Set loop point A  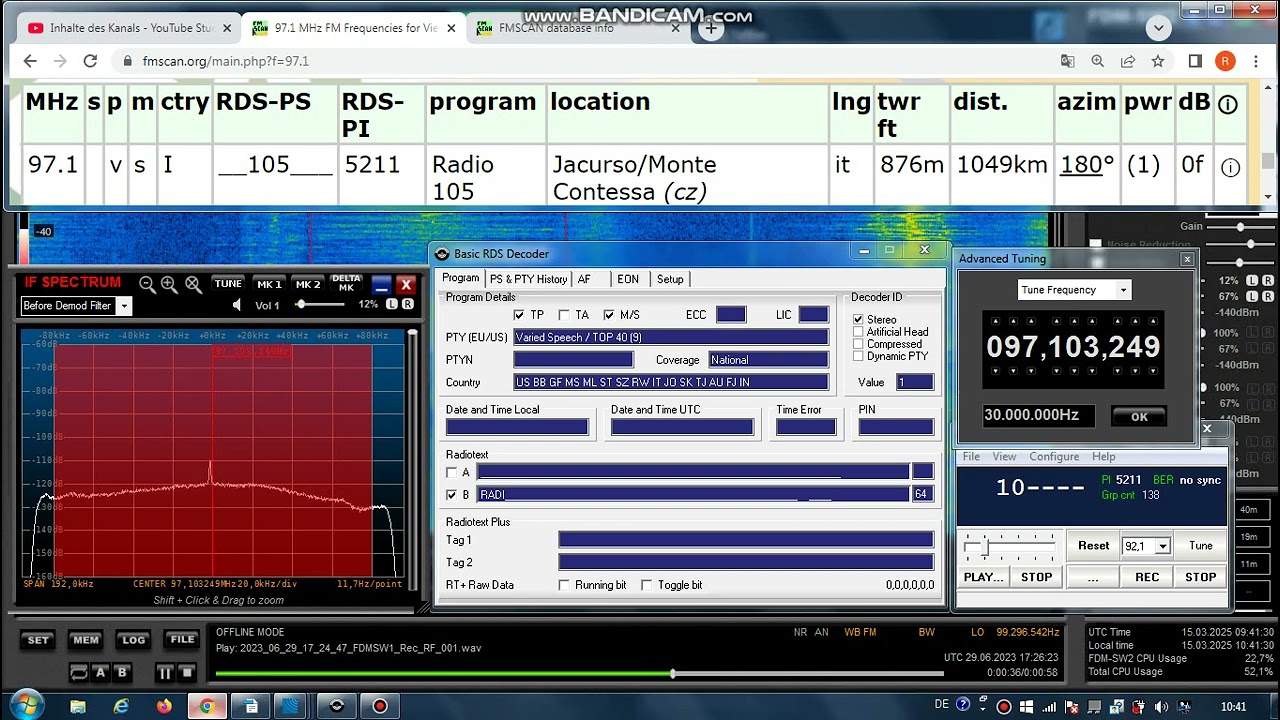(x=100, y=673)
